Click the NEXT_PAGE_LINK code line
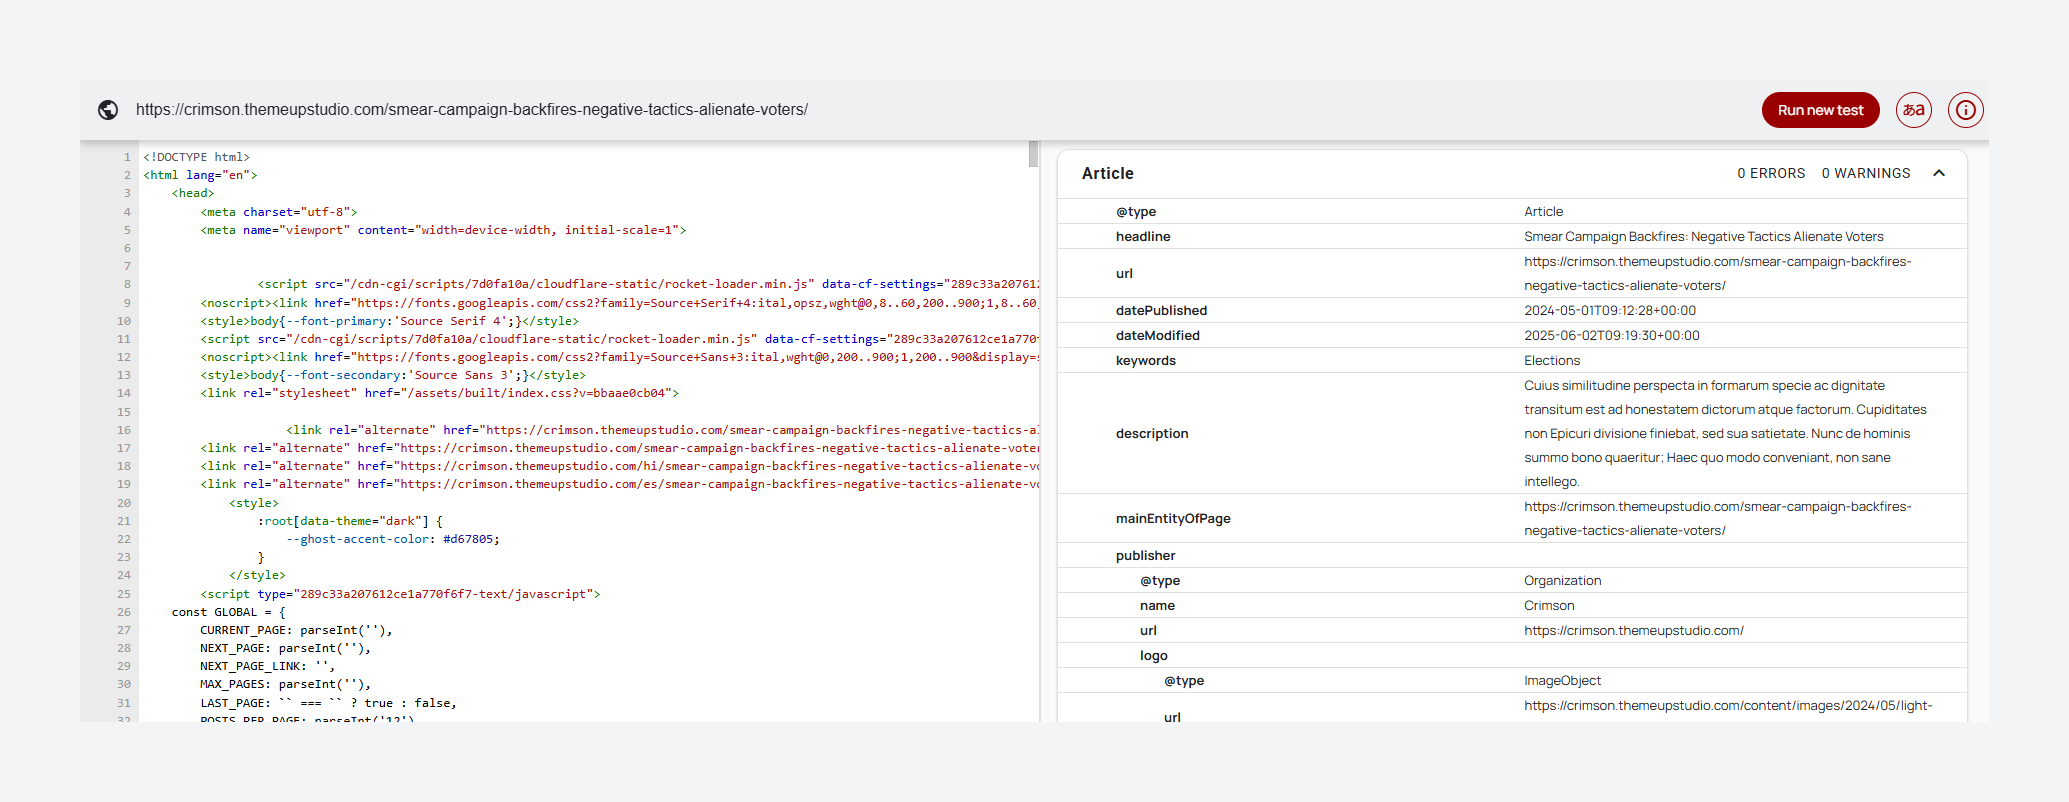 click(x=267, y=666)
